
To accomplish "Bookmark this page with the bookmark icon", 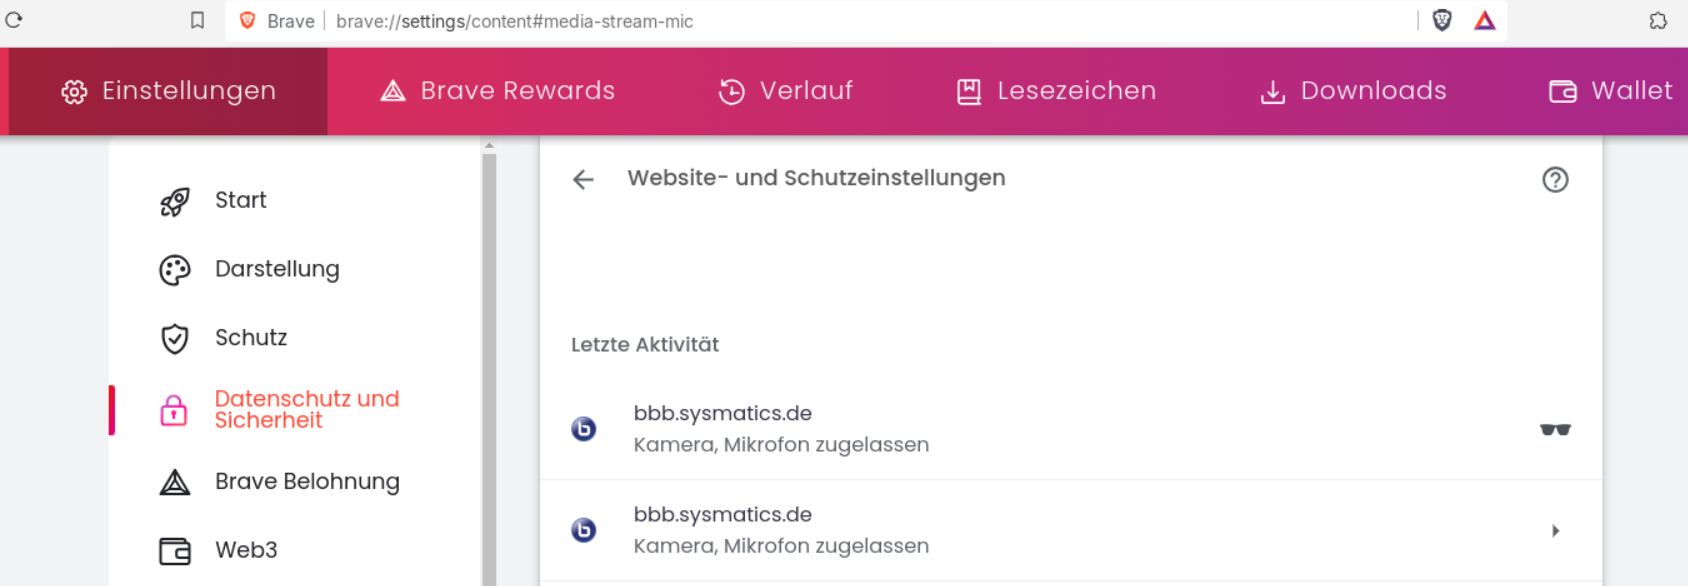I will click(197, 20).
